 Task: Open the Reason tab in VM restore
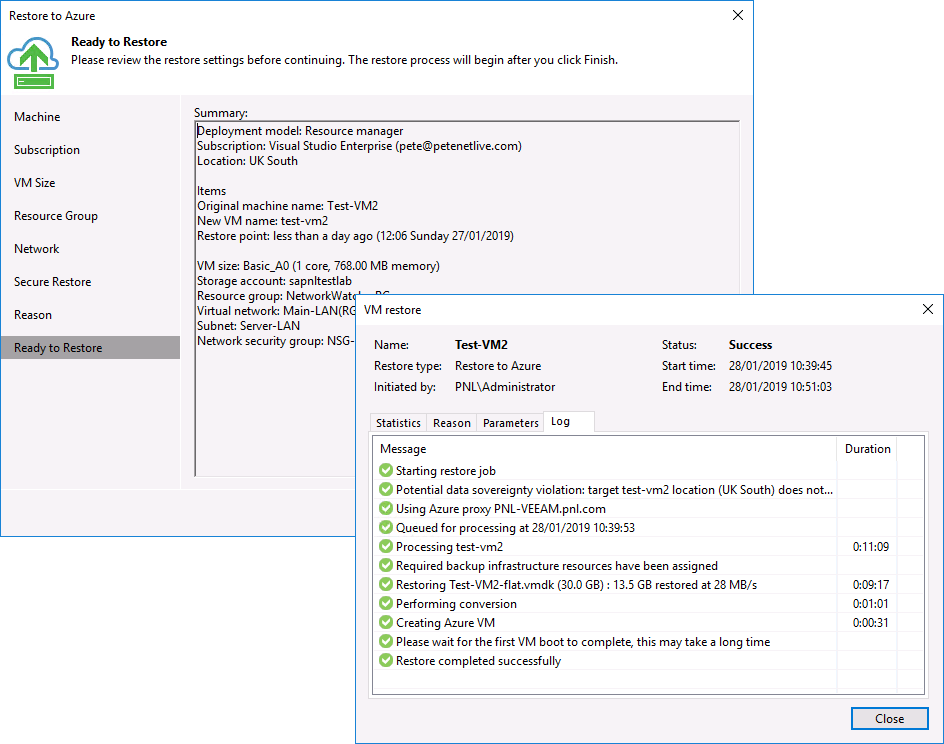click(x=452, y=423)
